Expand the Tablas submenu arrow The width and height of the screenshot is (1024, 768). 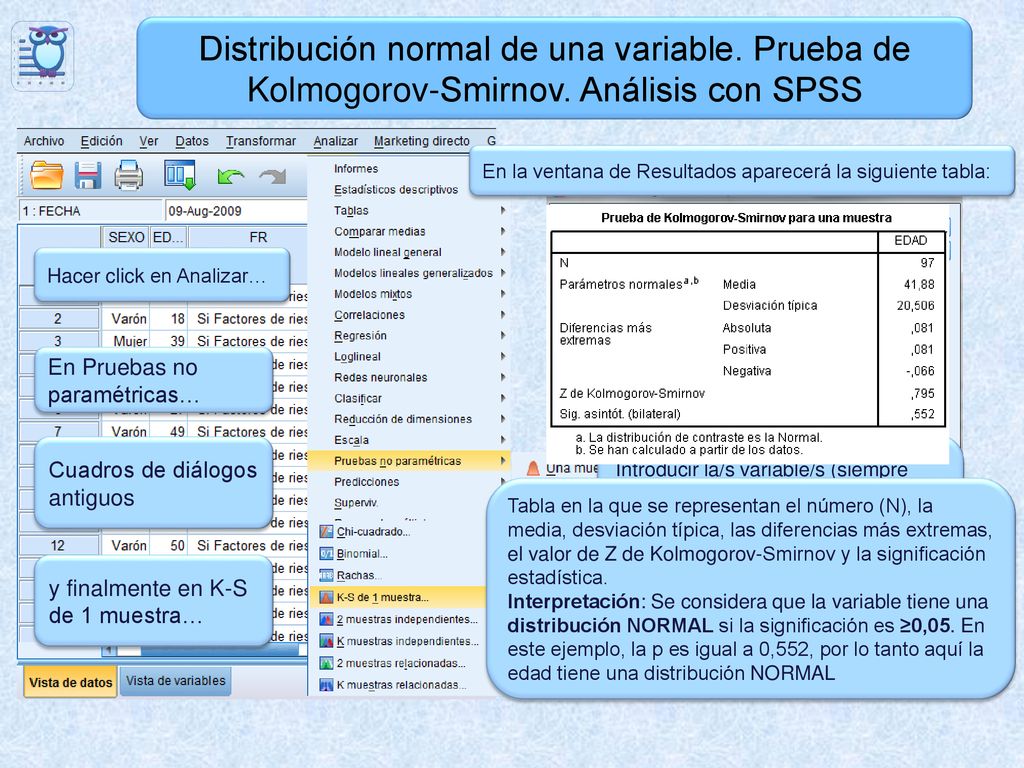click(x=503, y=210)
